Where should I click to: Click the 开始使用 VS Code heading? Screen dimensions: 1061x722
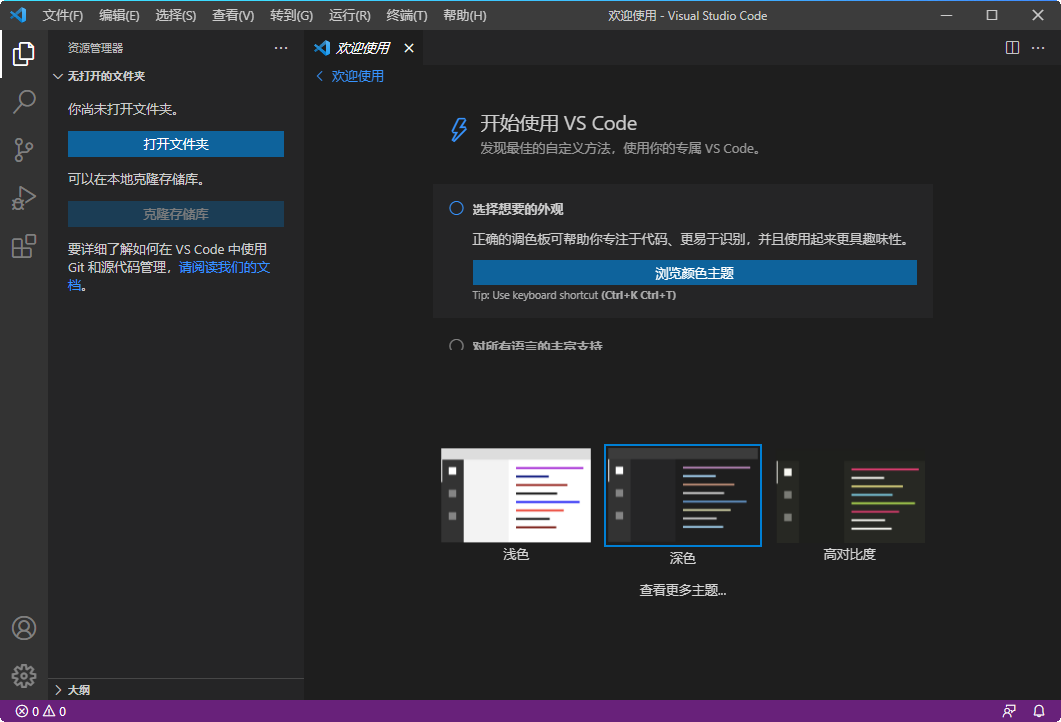pos(558,123)
